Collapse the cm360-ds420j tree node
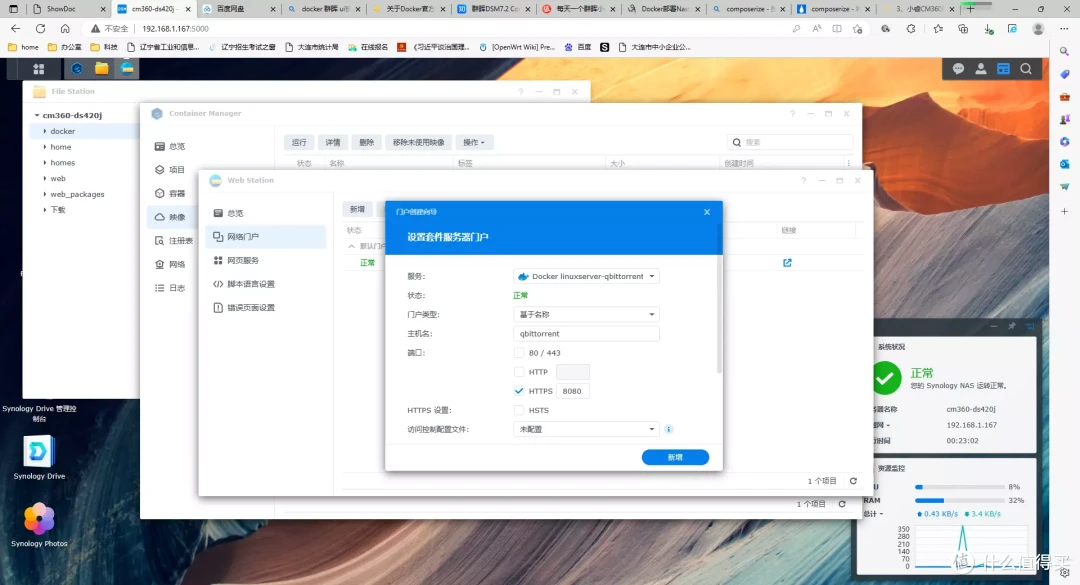 tap(37, 115)
